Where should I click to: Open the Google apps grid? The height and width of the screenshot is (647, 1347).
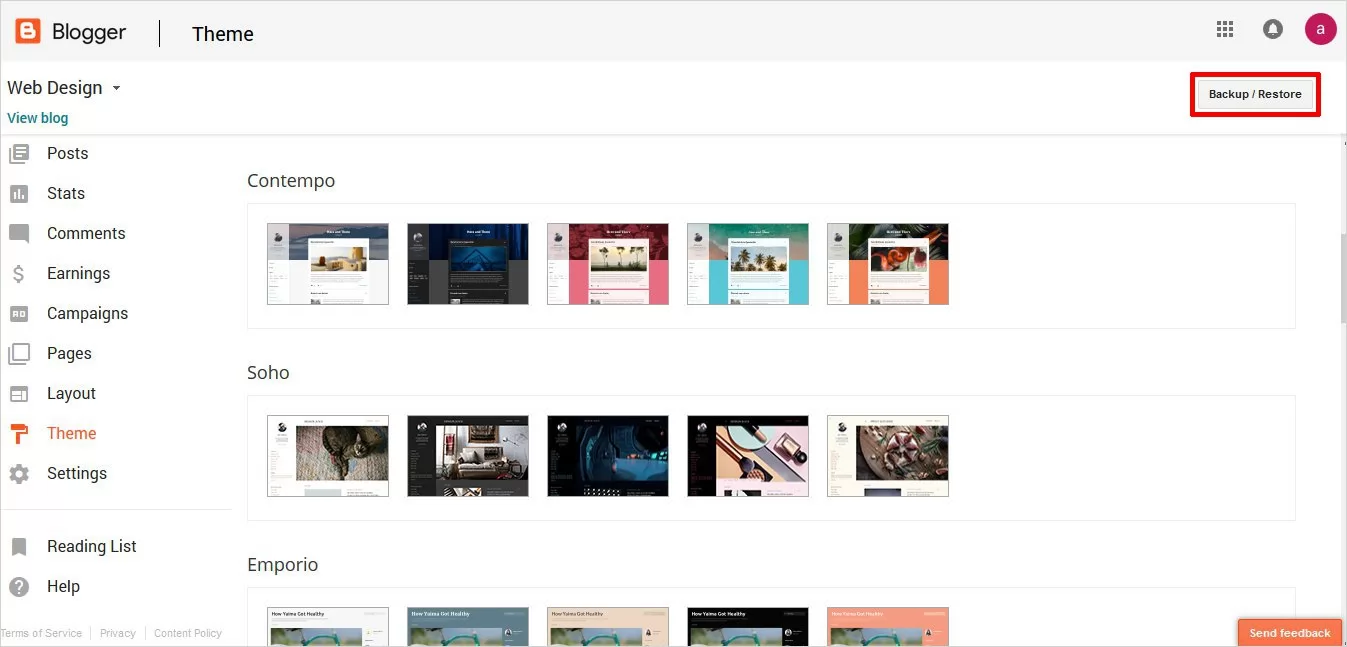point(1225,30)
